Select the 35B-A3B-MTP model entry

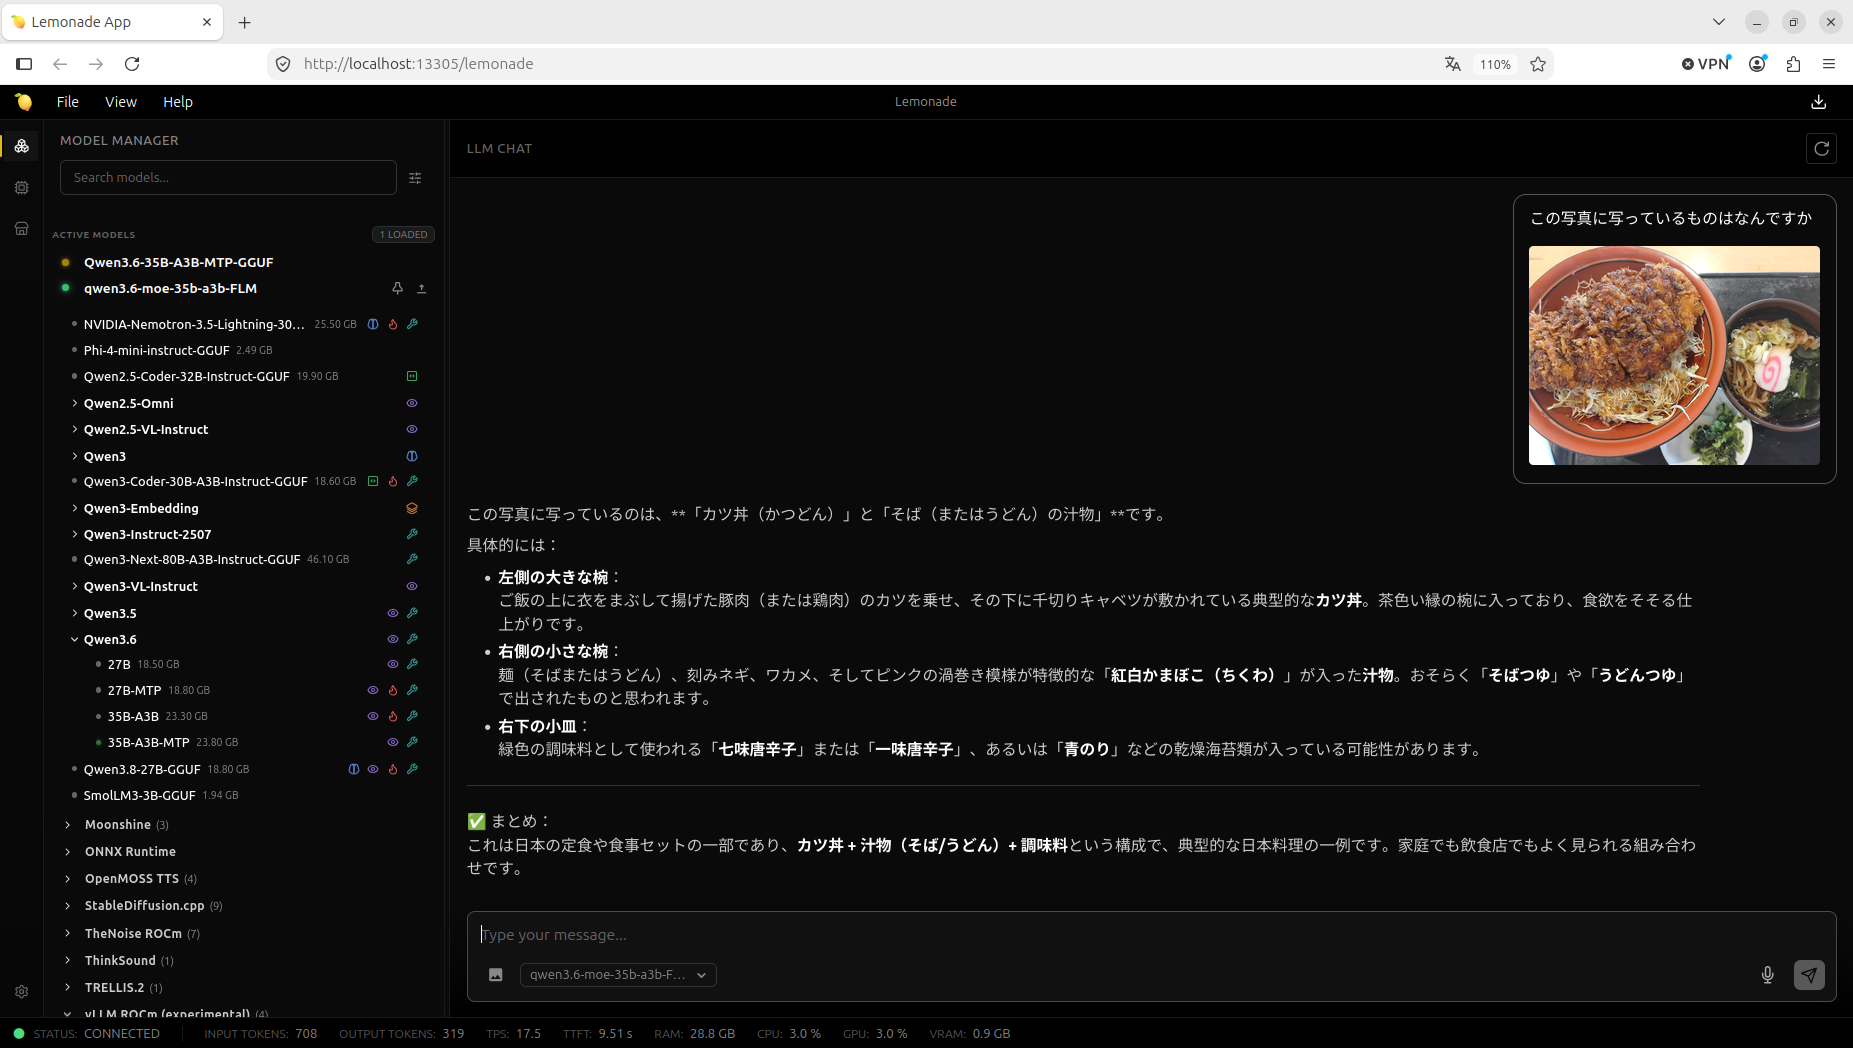(x=148, y=743)
